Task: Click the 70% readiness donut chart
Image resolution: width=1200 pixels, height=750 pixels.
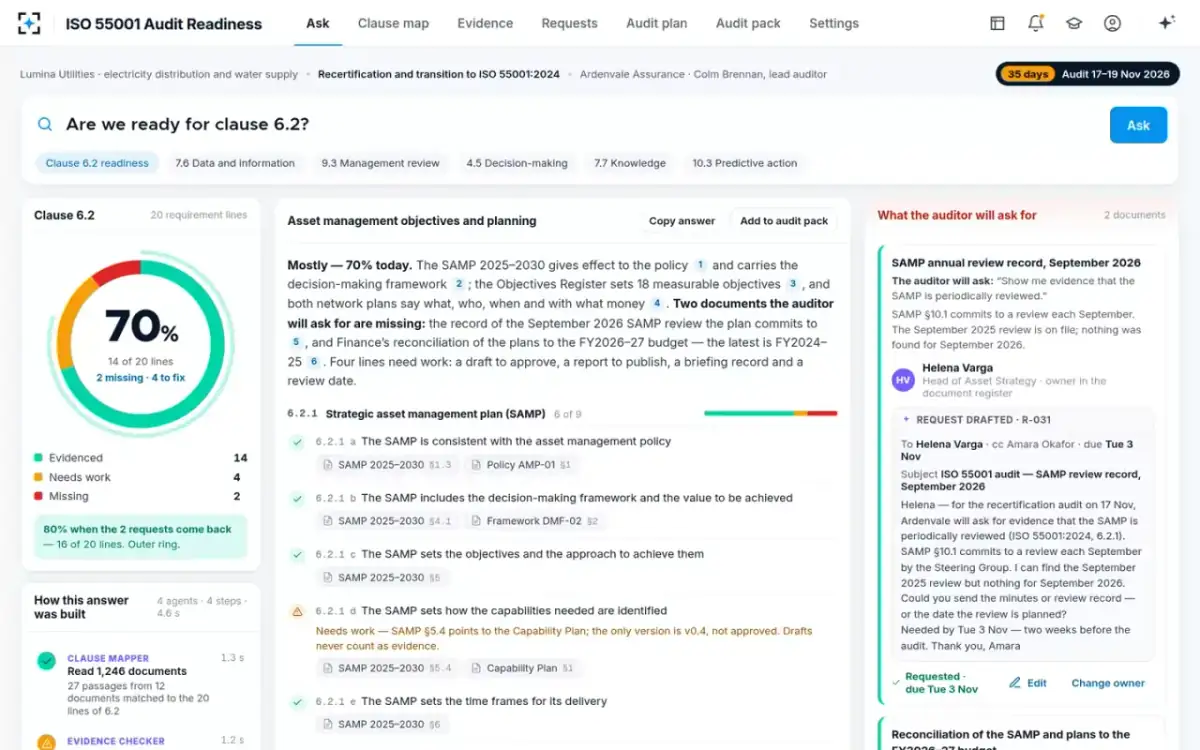Action: point(141,345)
